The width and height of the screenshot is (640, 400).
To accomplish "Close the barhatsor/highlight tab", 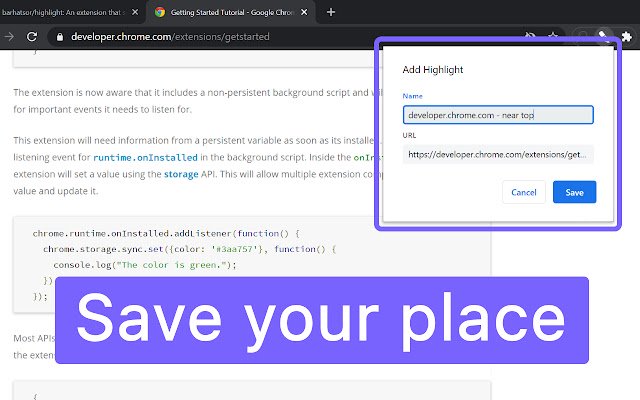I will point(135,12).
